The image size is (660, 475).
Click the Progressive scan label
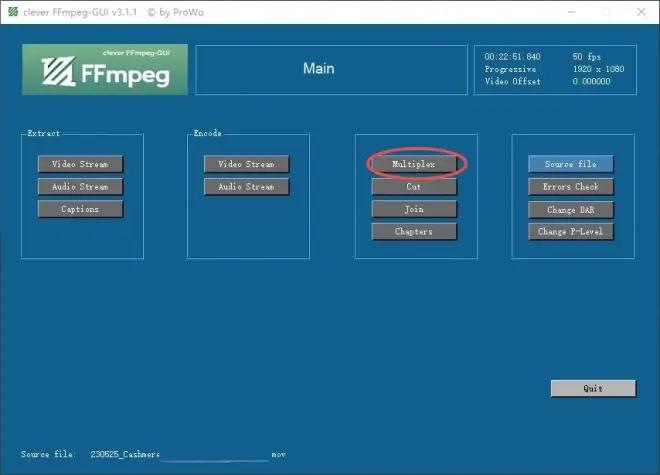(x=510, y=69)
